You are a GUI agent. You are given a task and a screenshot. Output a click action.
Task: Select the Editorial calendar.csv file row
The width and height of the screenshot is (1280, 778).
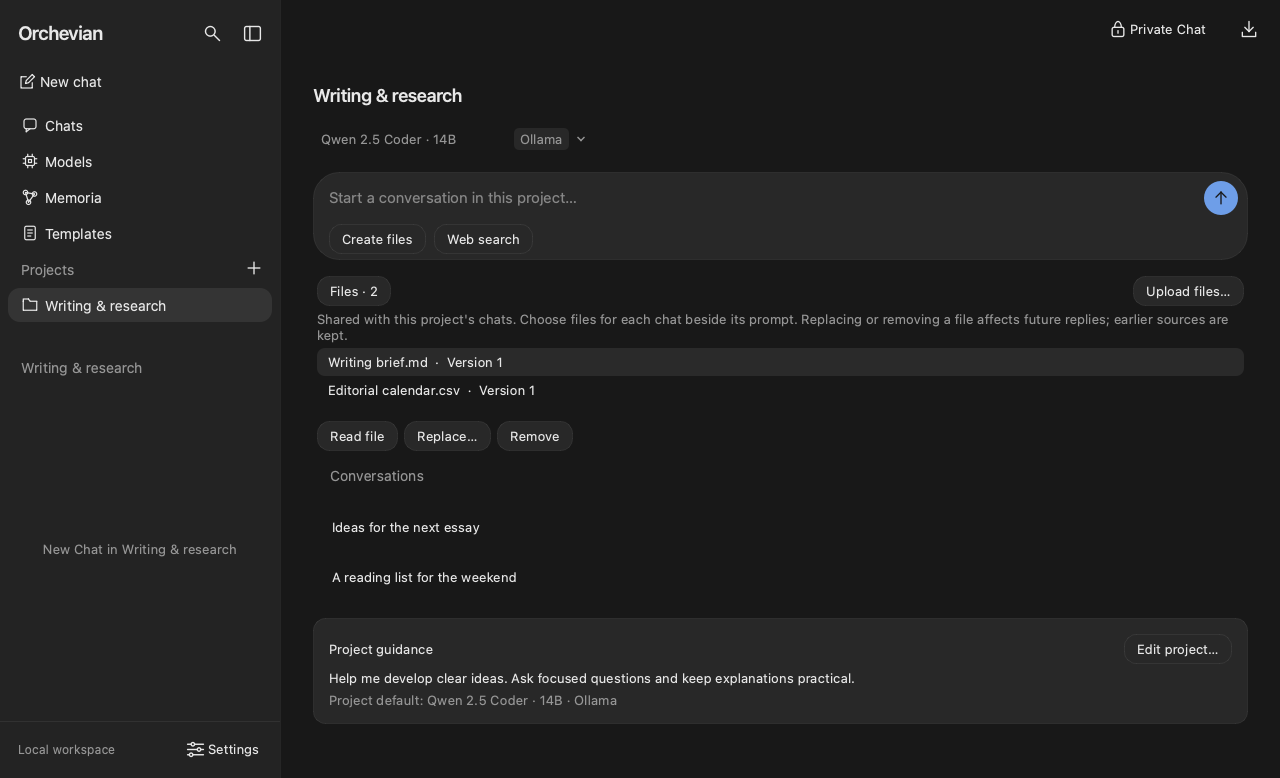click(780, 390)
